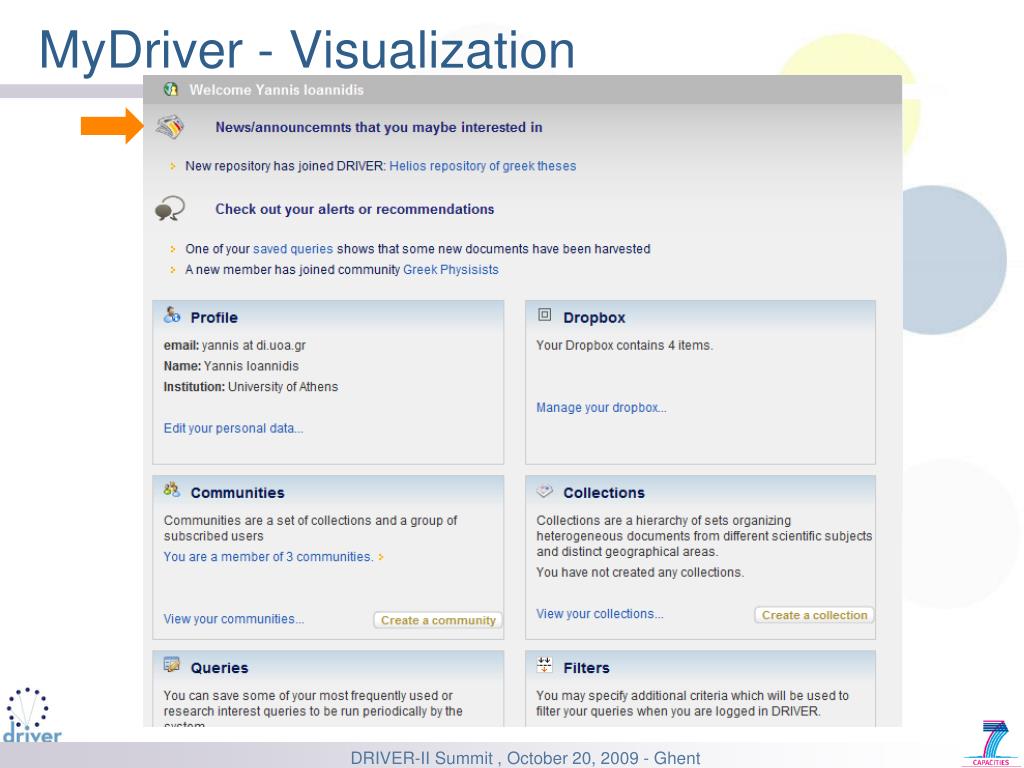Click the Profile panel heading
This screenshot has width=1024, height=768.
214,318
